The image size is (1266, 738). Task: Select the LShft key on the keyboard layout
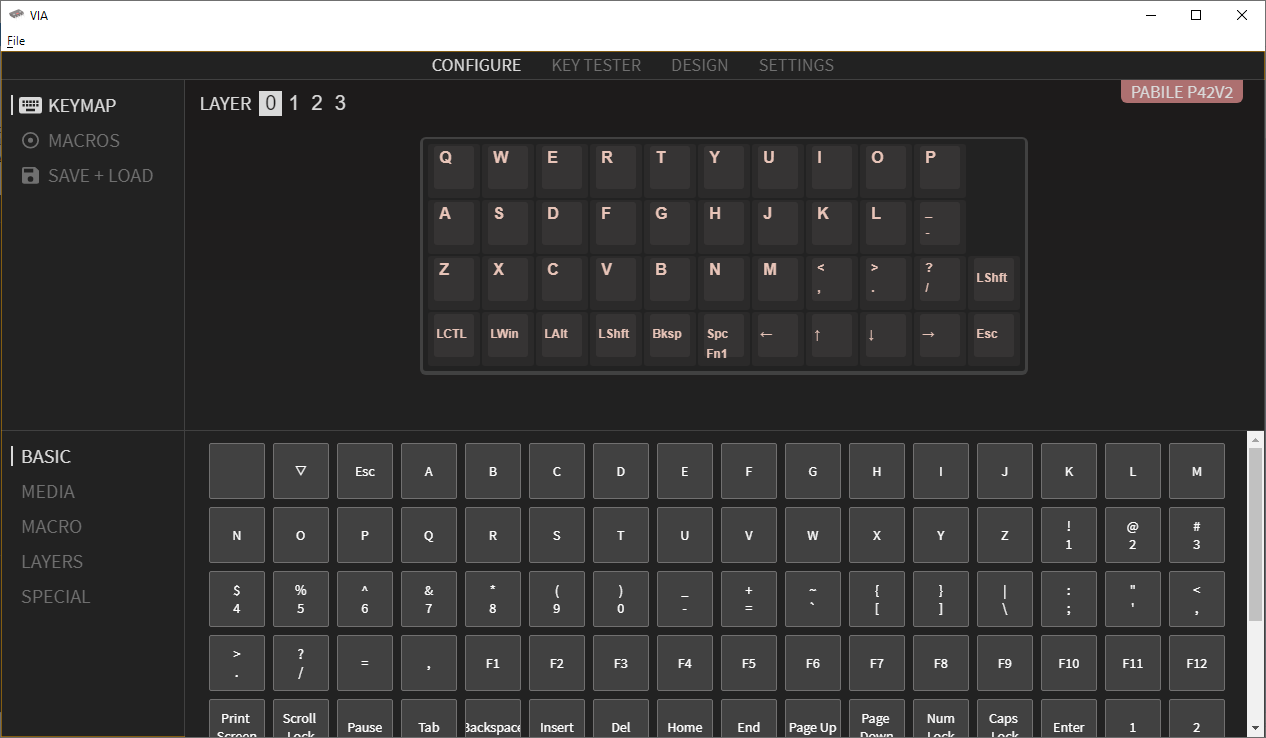[x=992, y=278]
